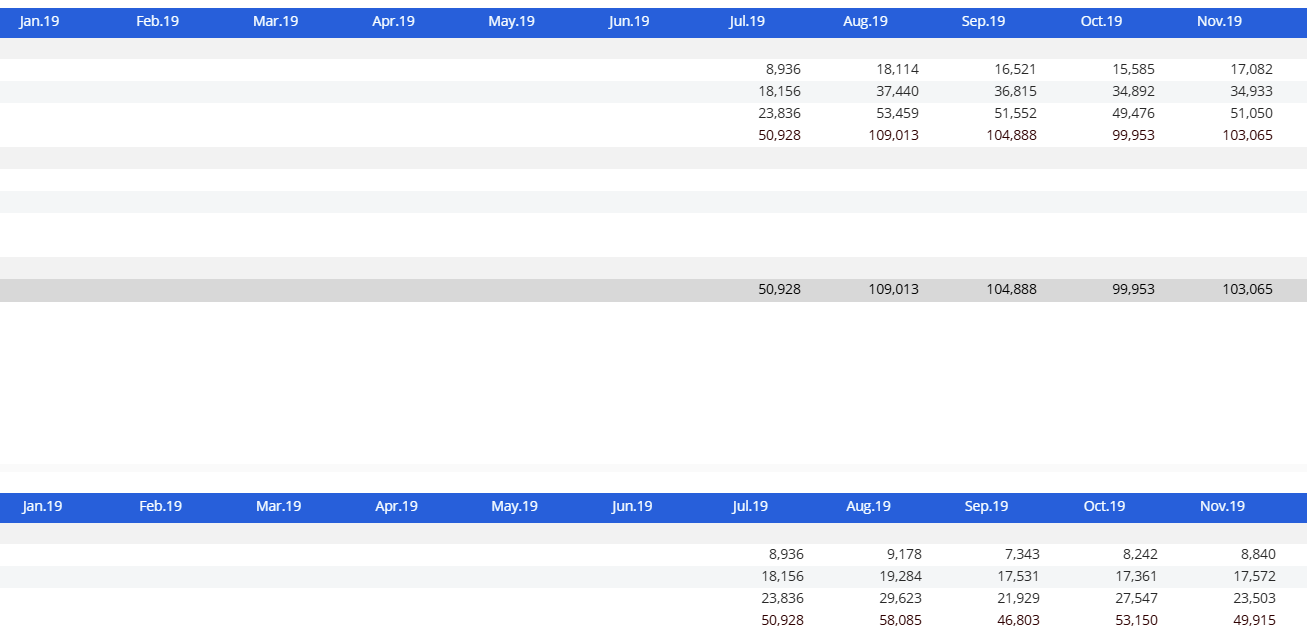
Task: Select the 8,840 cell
Action: [1258, 554]
